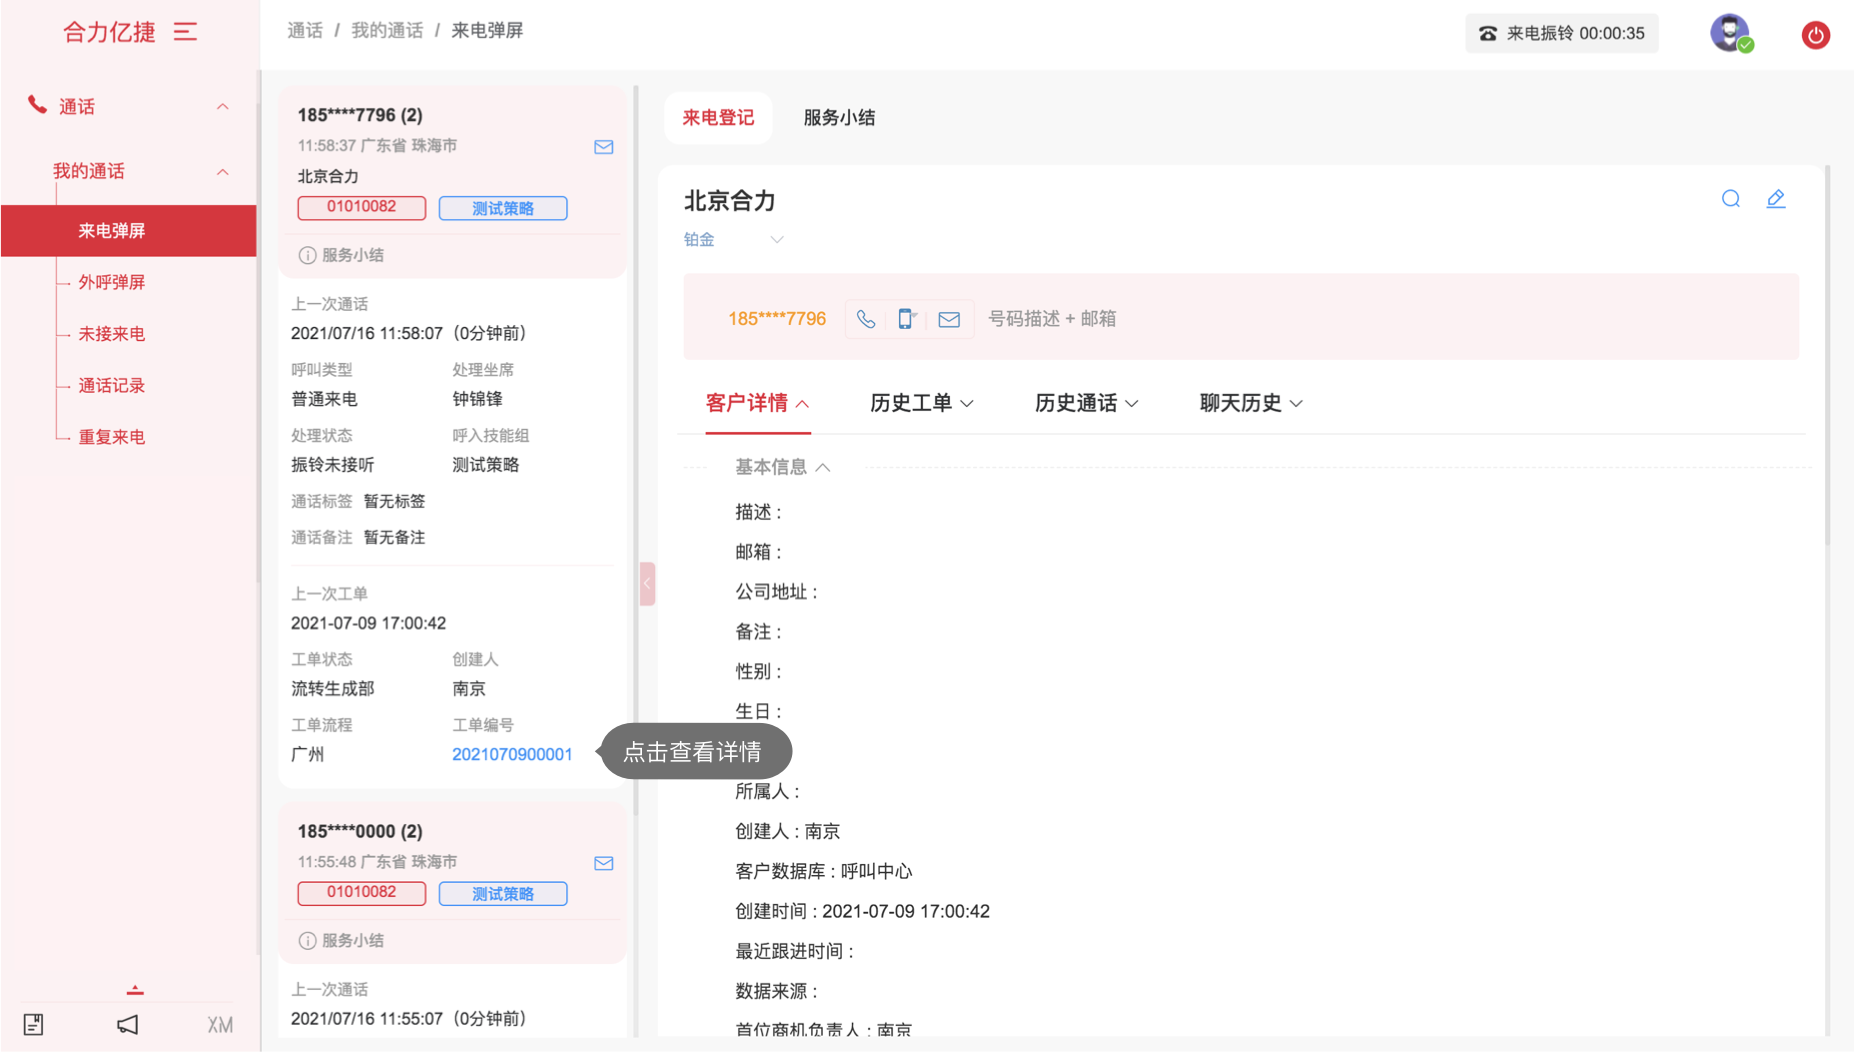Click the phone call icon beside 185****7796
1854x1054 pixels.
coord(866,319)
